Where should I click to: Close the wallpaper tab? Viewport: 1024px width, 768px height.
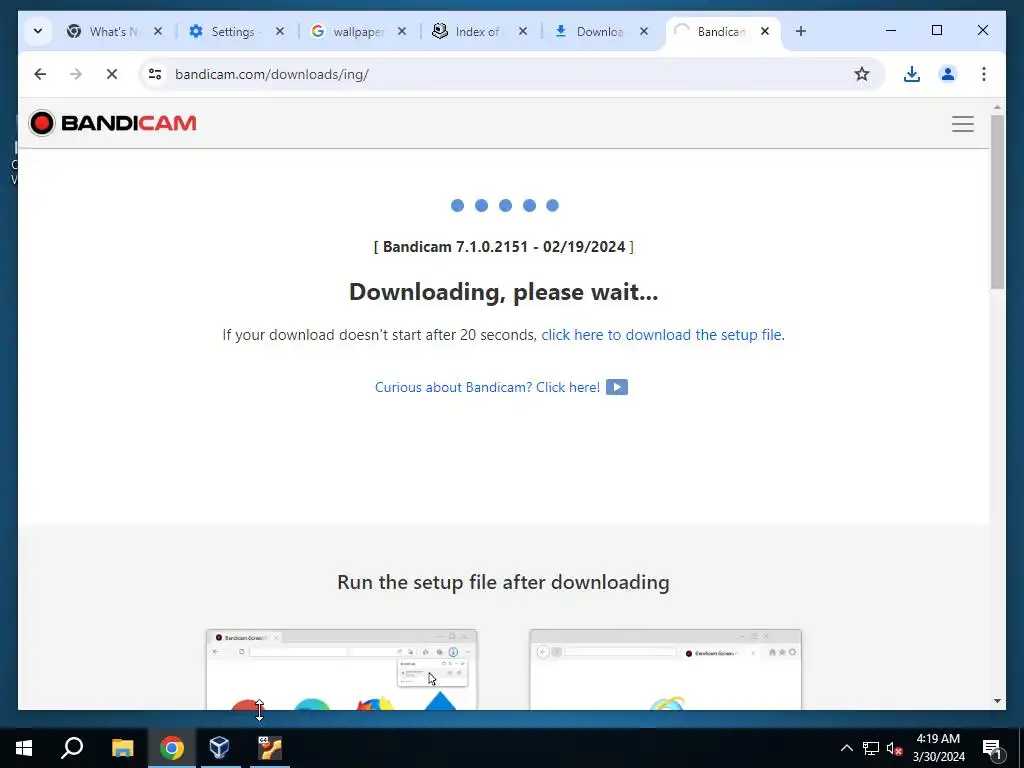tap(402, 31)
